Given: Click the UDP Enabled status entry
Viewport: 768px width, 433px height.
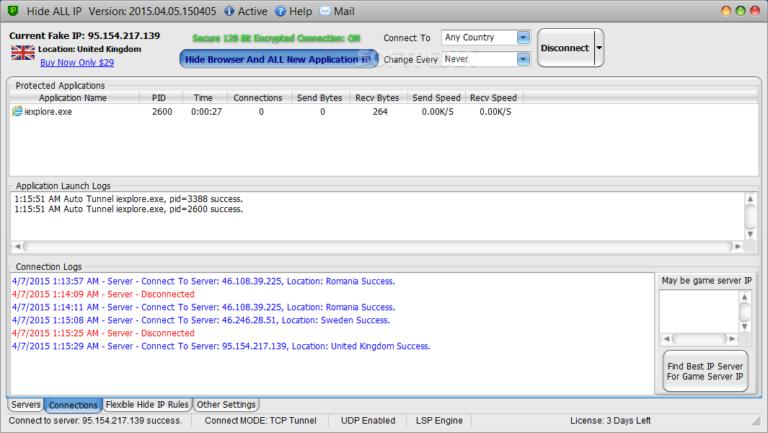Looking at the screenshot, I should (x=368, y=420).
